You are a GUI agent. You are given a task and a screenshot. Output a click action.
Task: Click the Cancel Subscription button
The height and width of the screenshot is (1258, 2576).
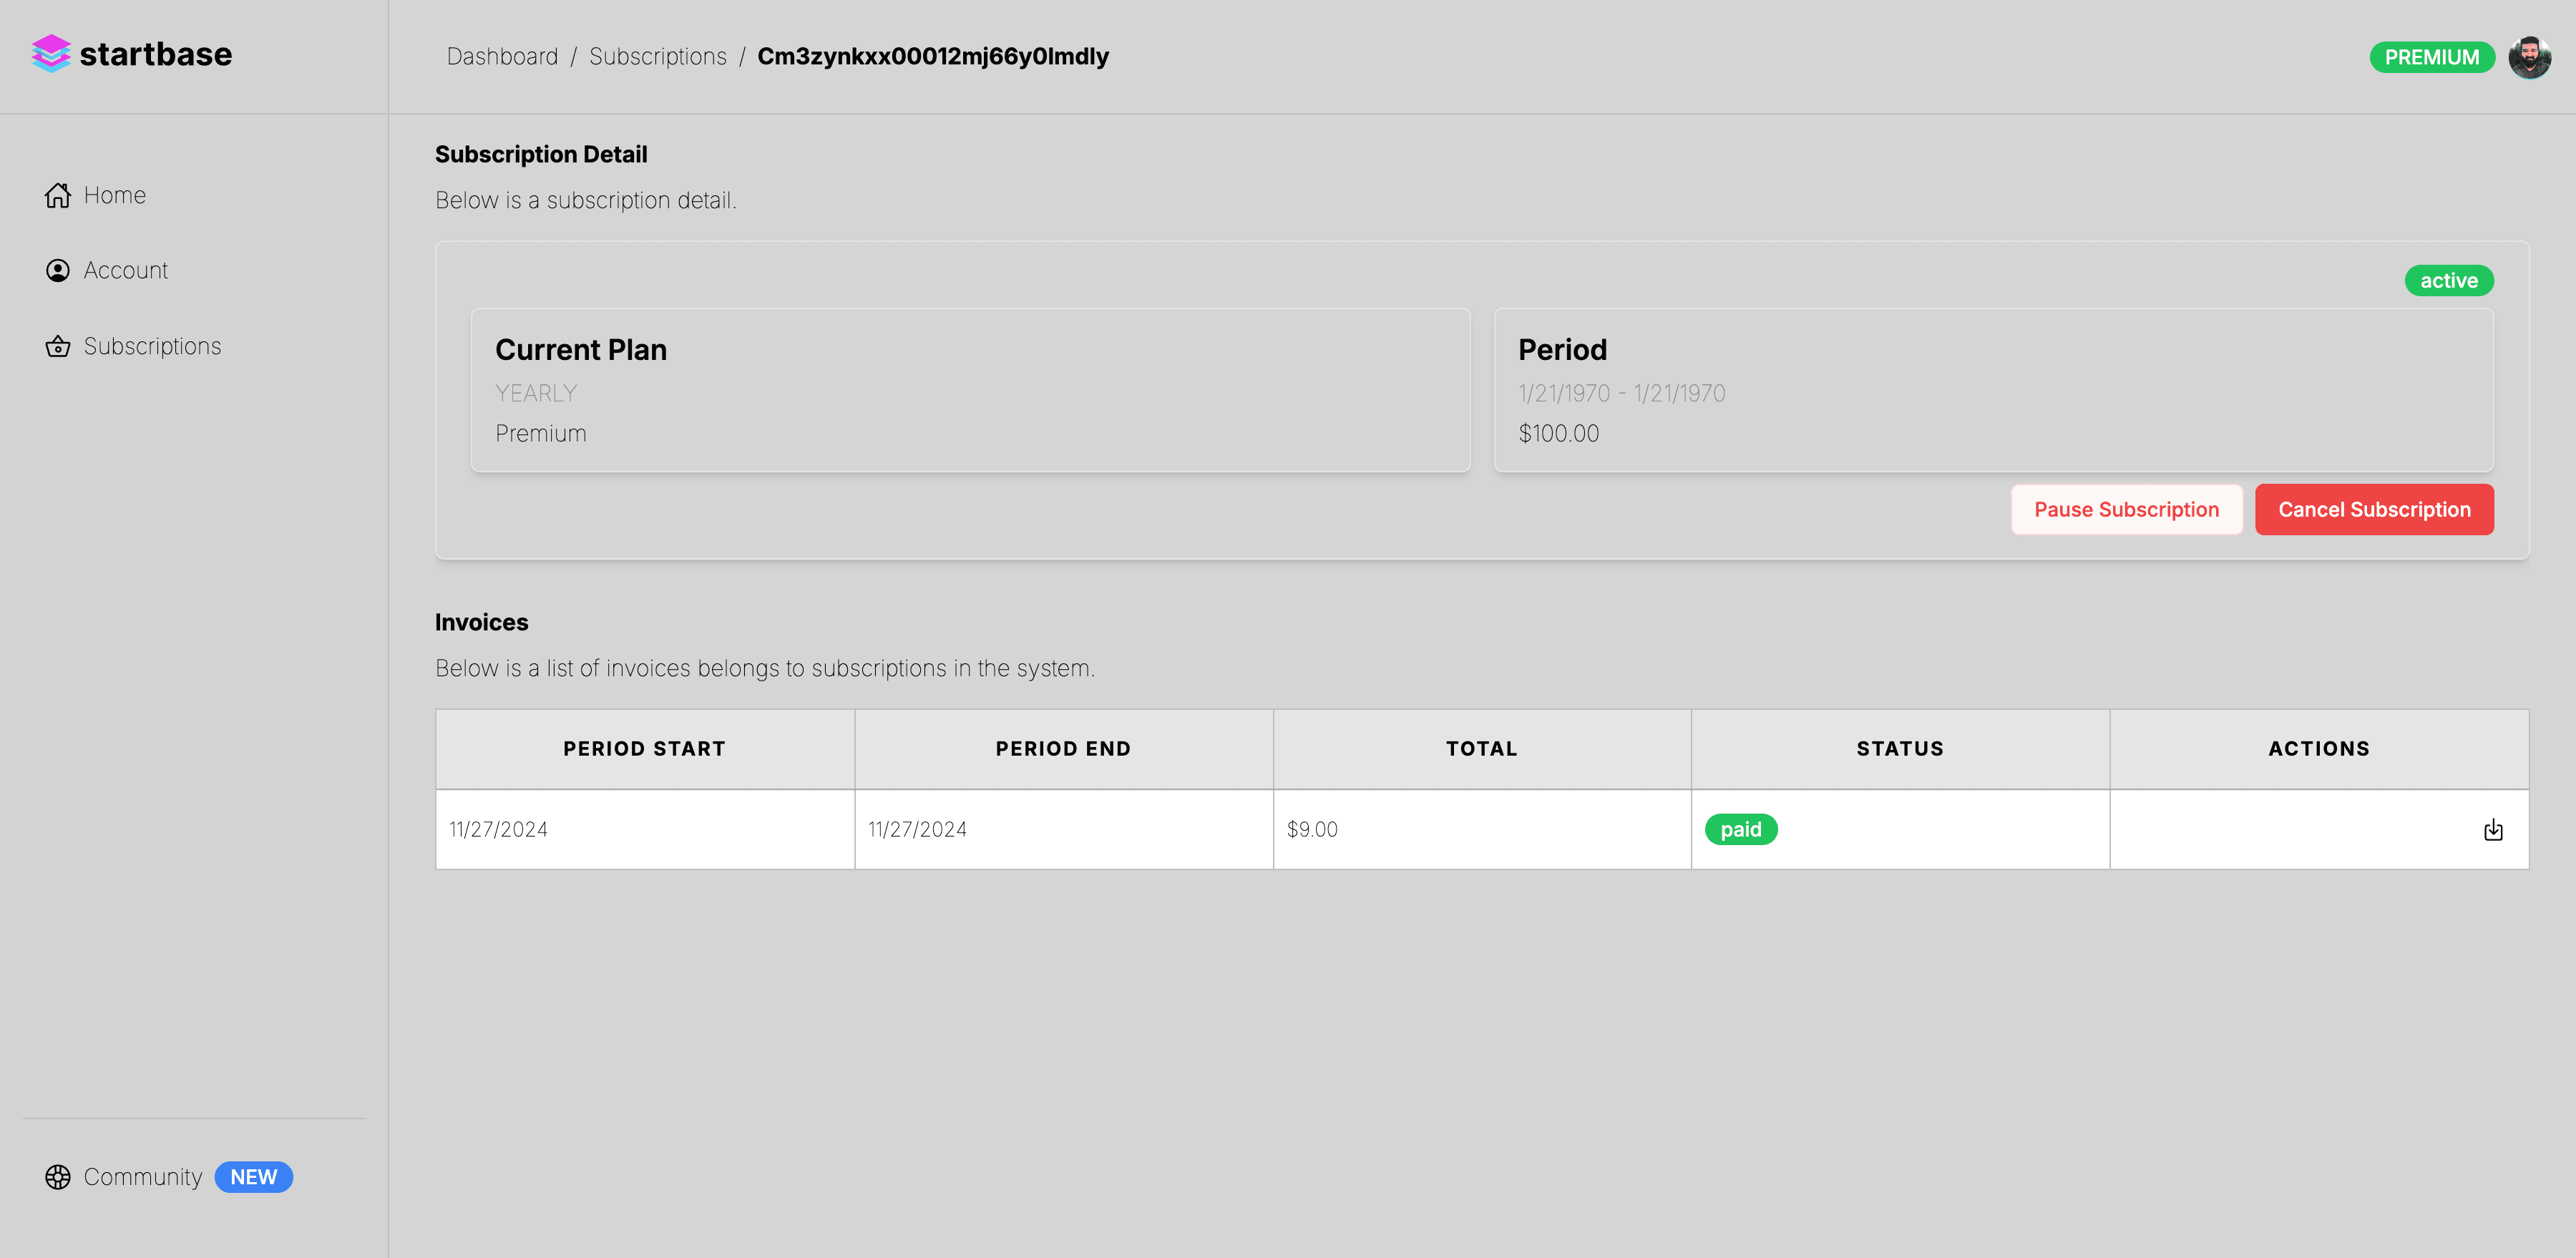coord(2374,509)
